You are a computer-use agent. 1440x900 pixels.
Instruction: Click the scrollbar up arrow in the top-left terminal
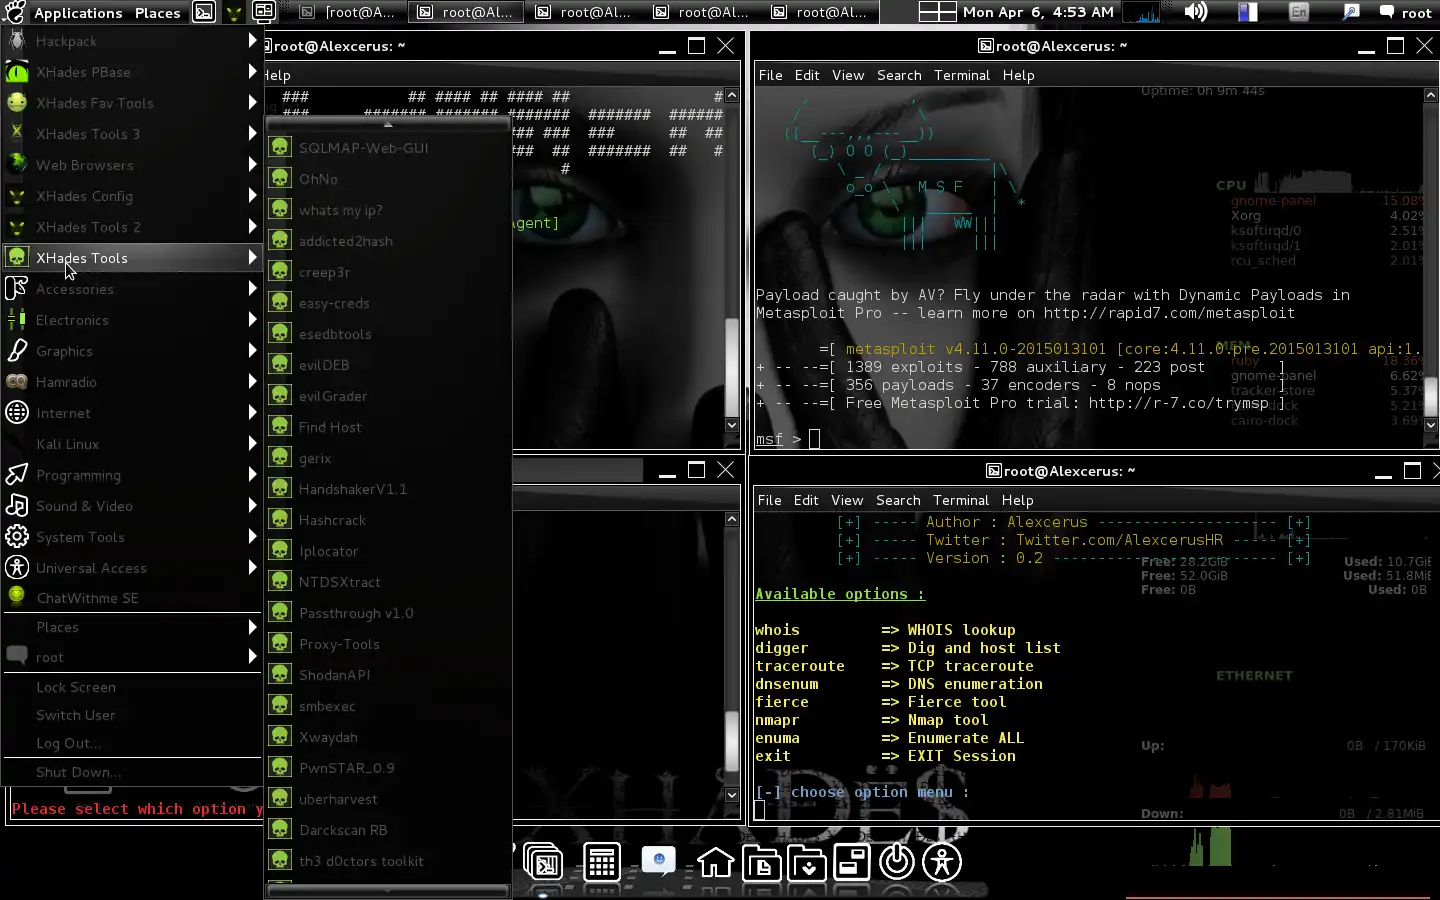[x=732, y=95]
